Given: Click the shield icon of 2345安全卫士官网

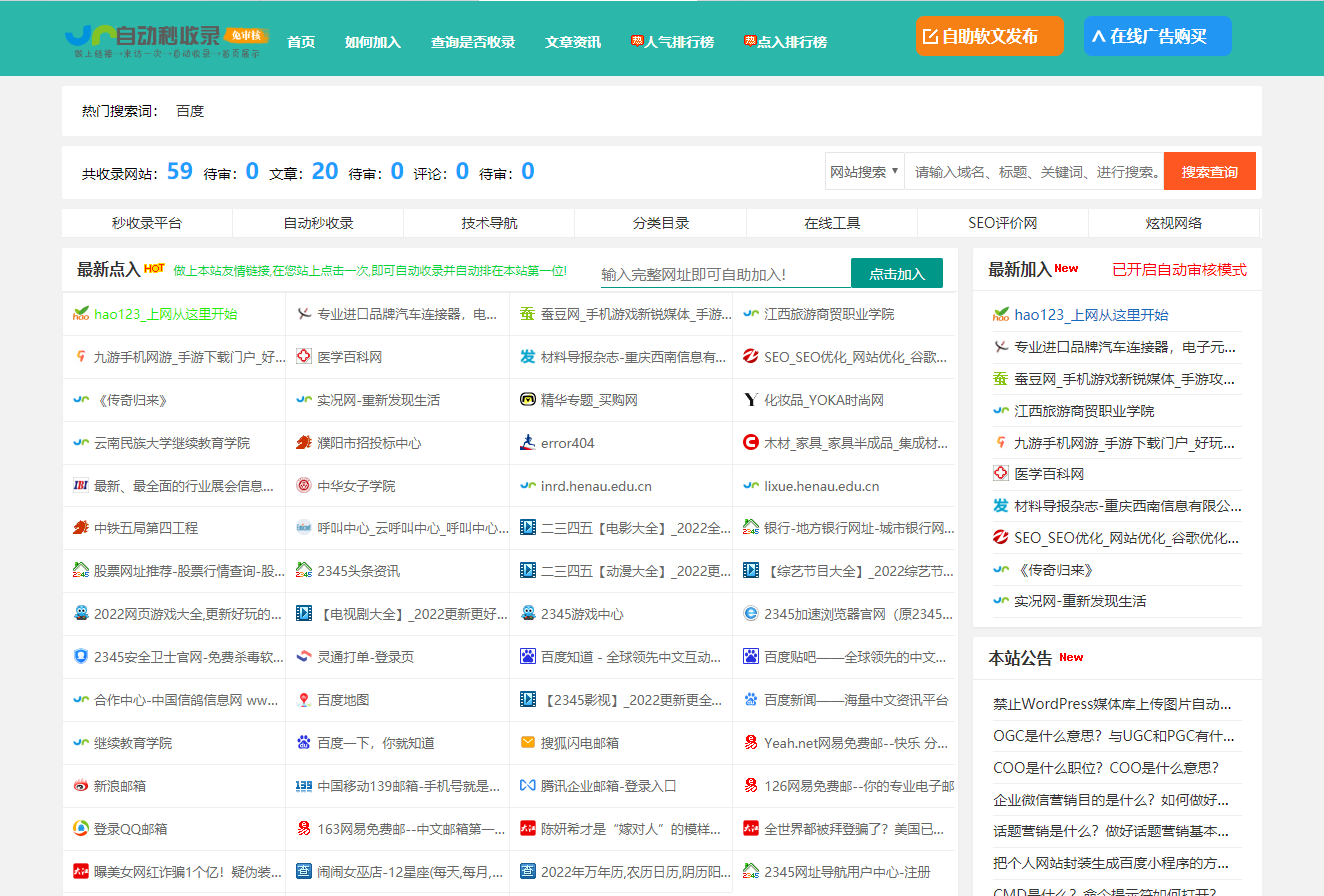Looking at the screenshot, I should click(x=81, y=658).
